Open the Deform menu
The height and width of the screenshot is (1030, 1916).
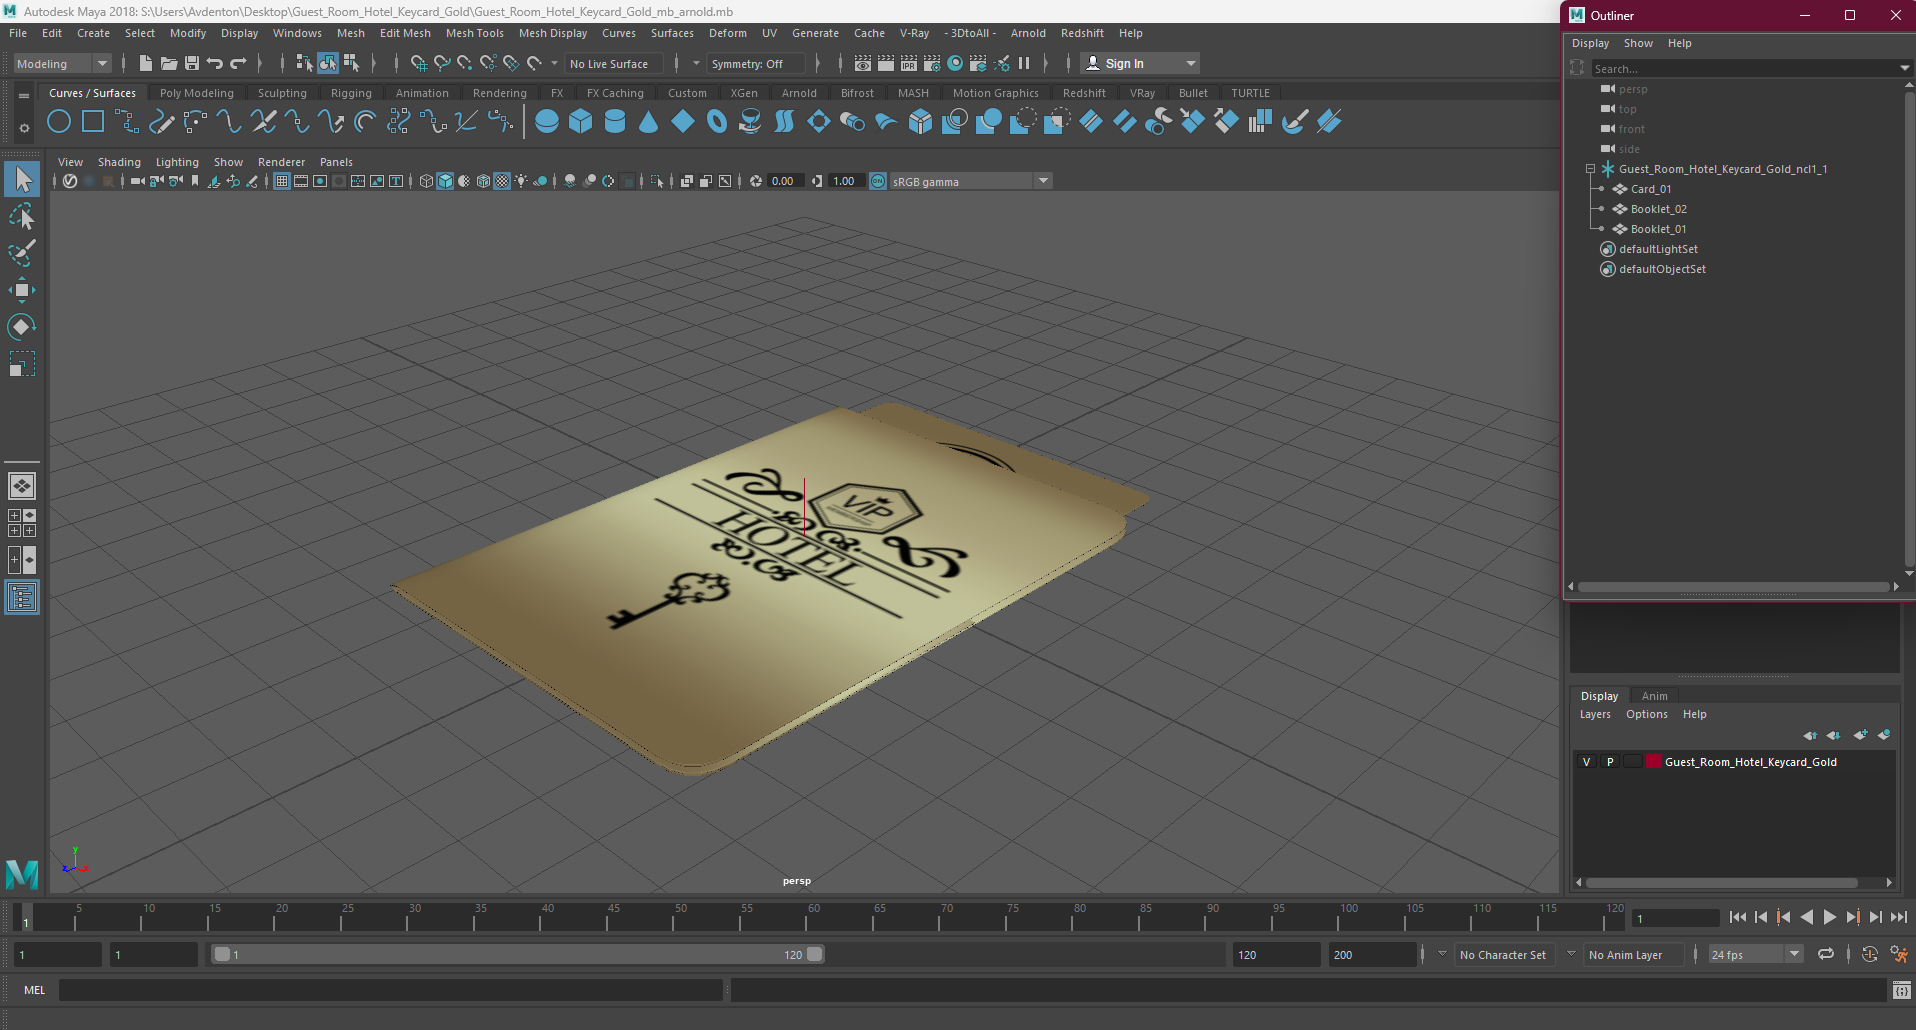(x=727, y=33)
